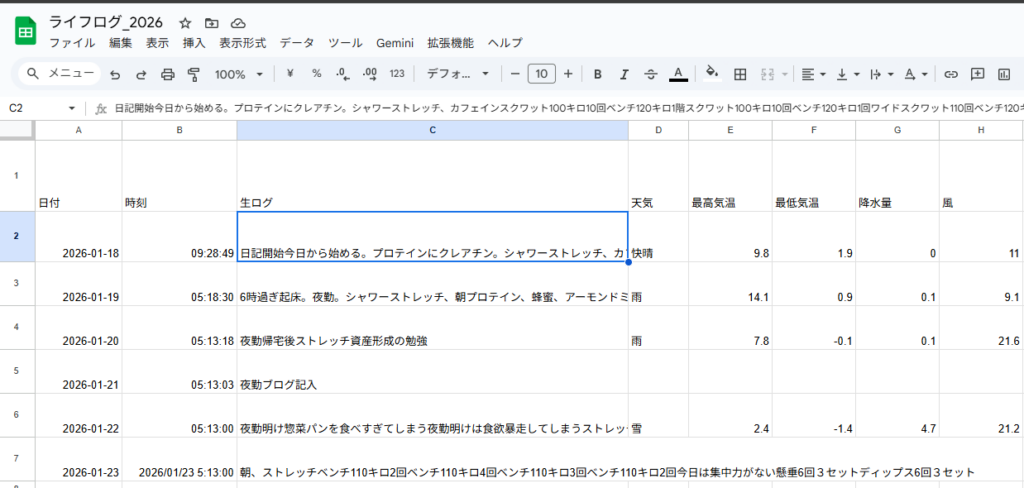Open the 拡張機能 menu
The image size is (1024, 488).
point(450,43)
